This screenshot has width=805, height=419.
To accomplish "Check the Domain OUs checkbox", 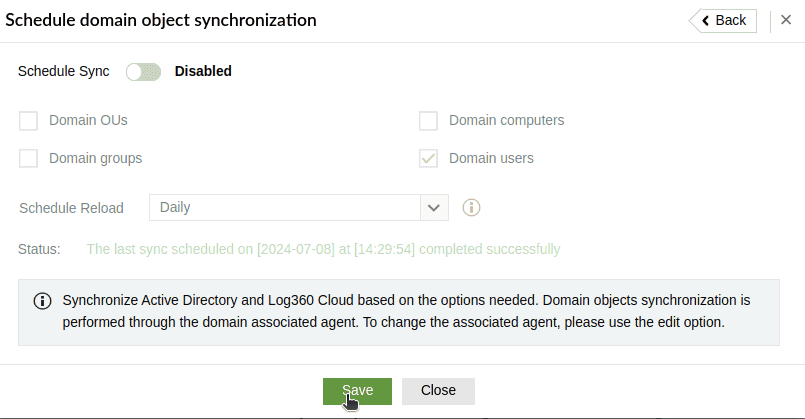I will coord(29,121).
